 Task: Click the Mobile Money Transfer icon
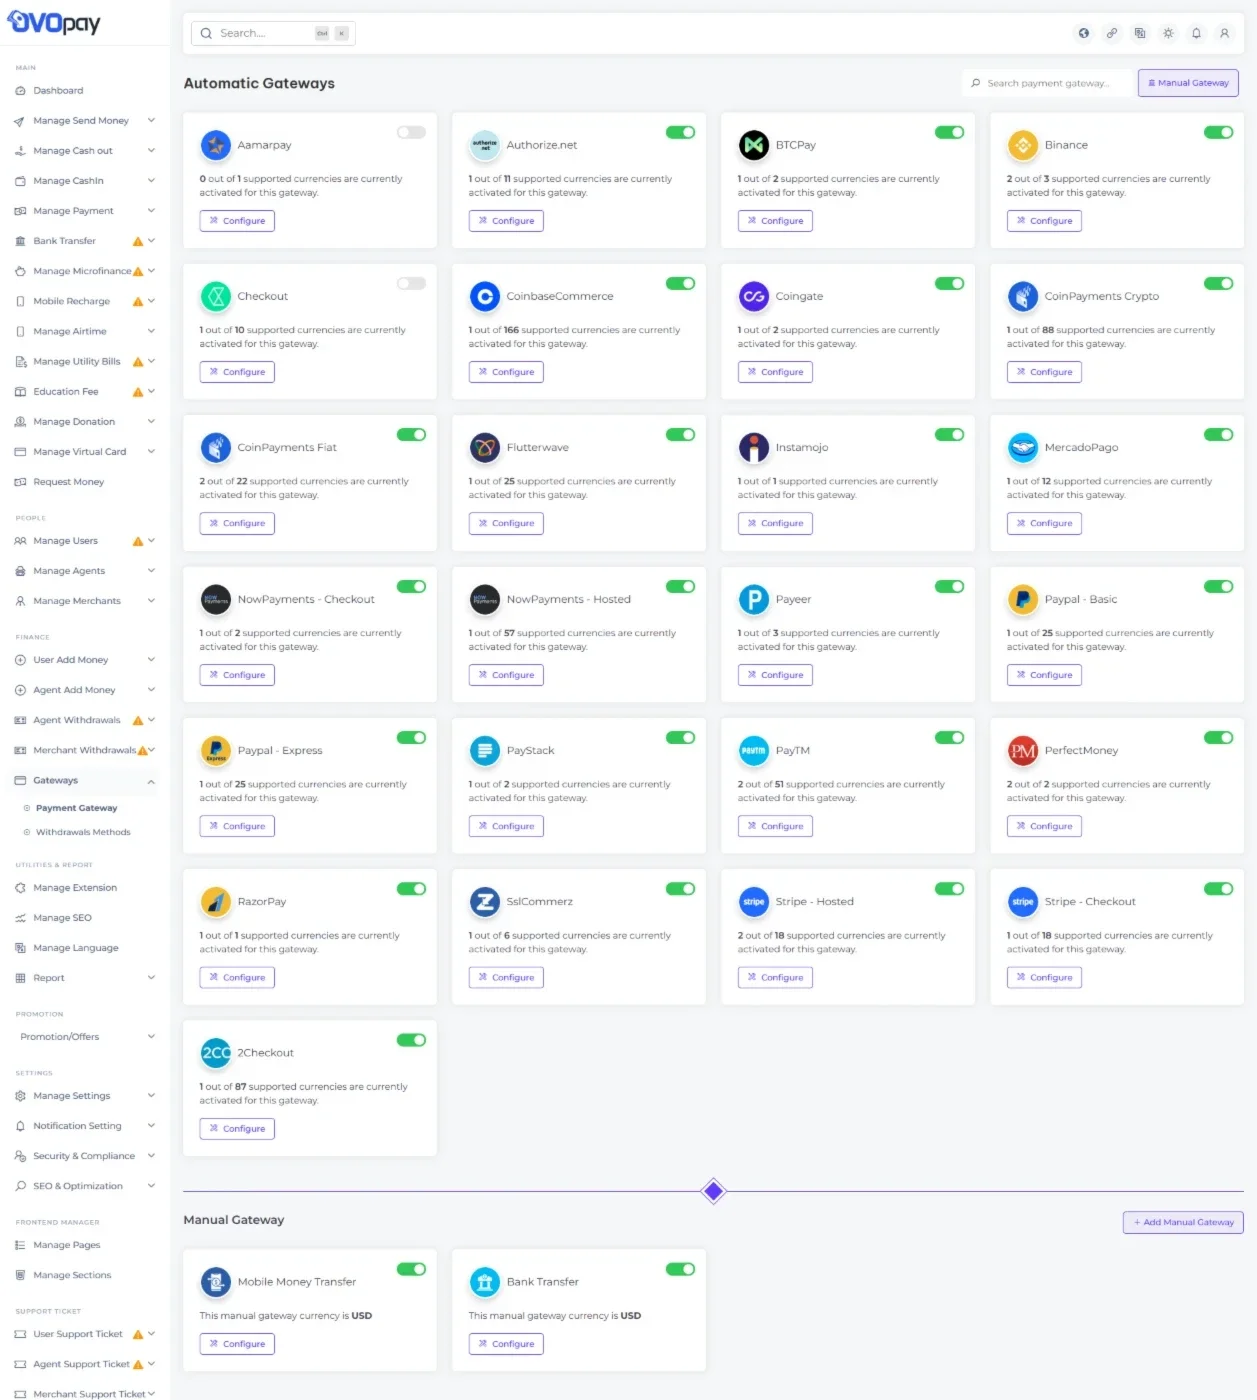(215, 1282)
